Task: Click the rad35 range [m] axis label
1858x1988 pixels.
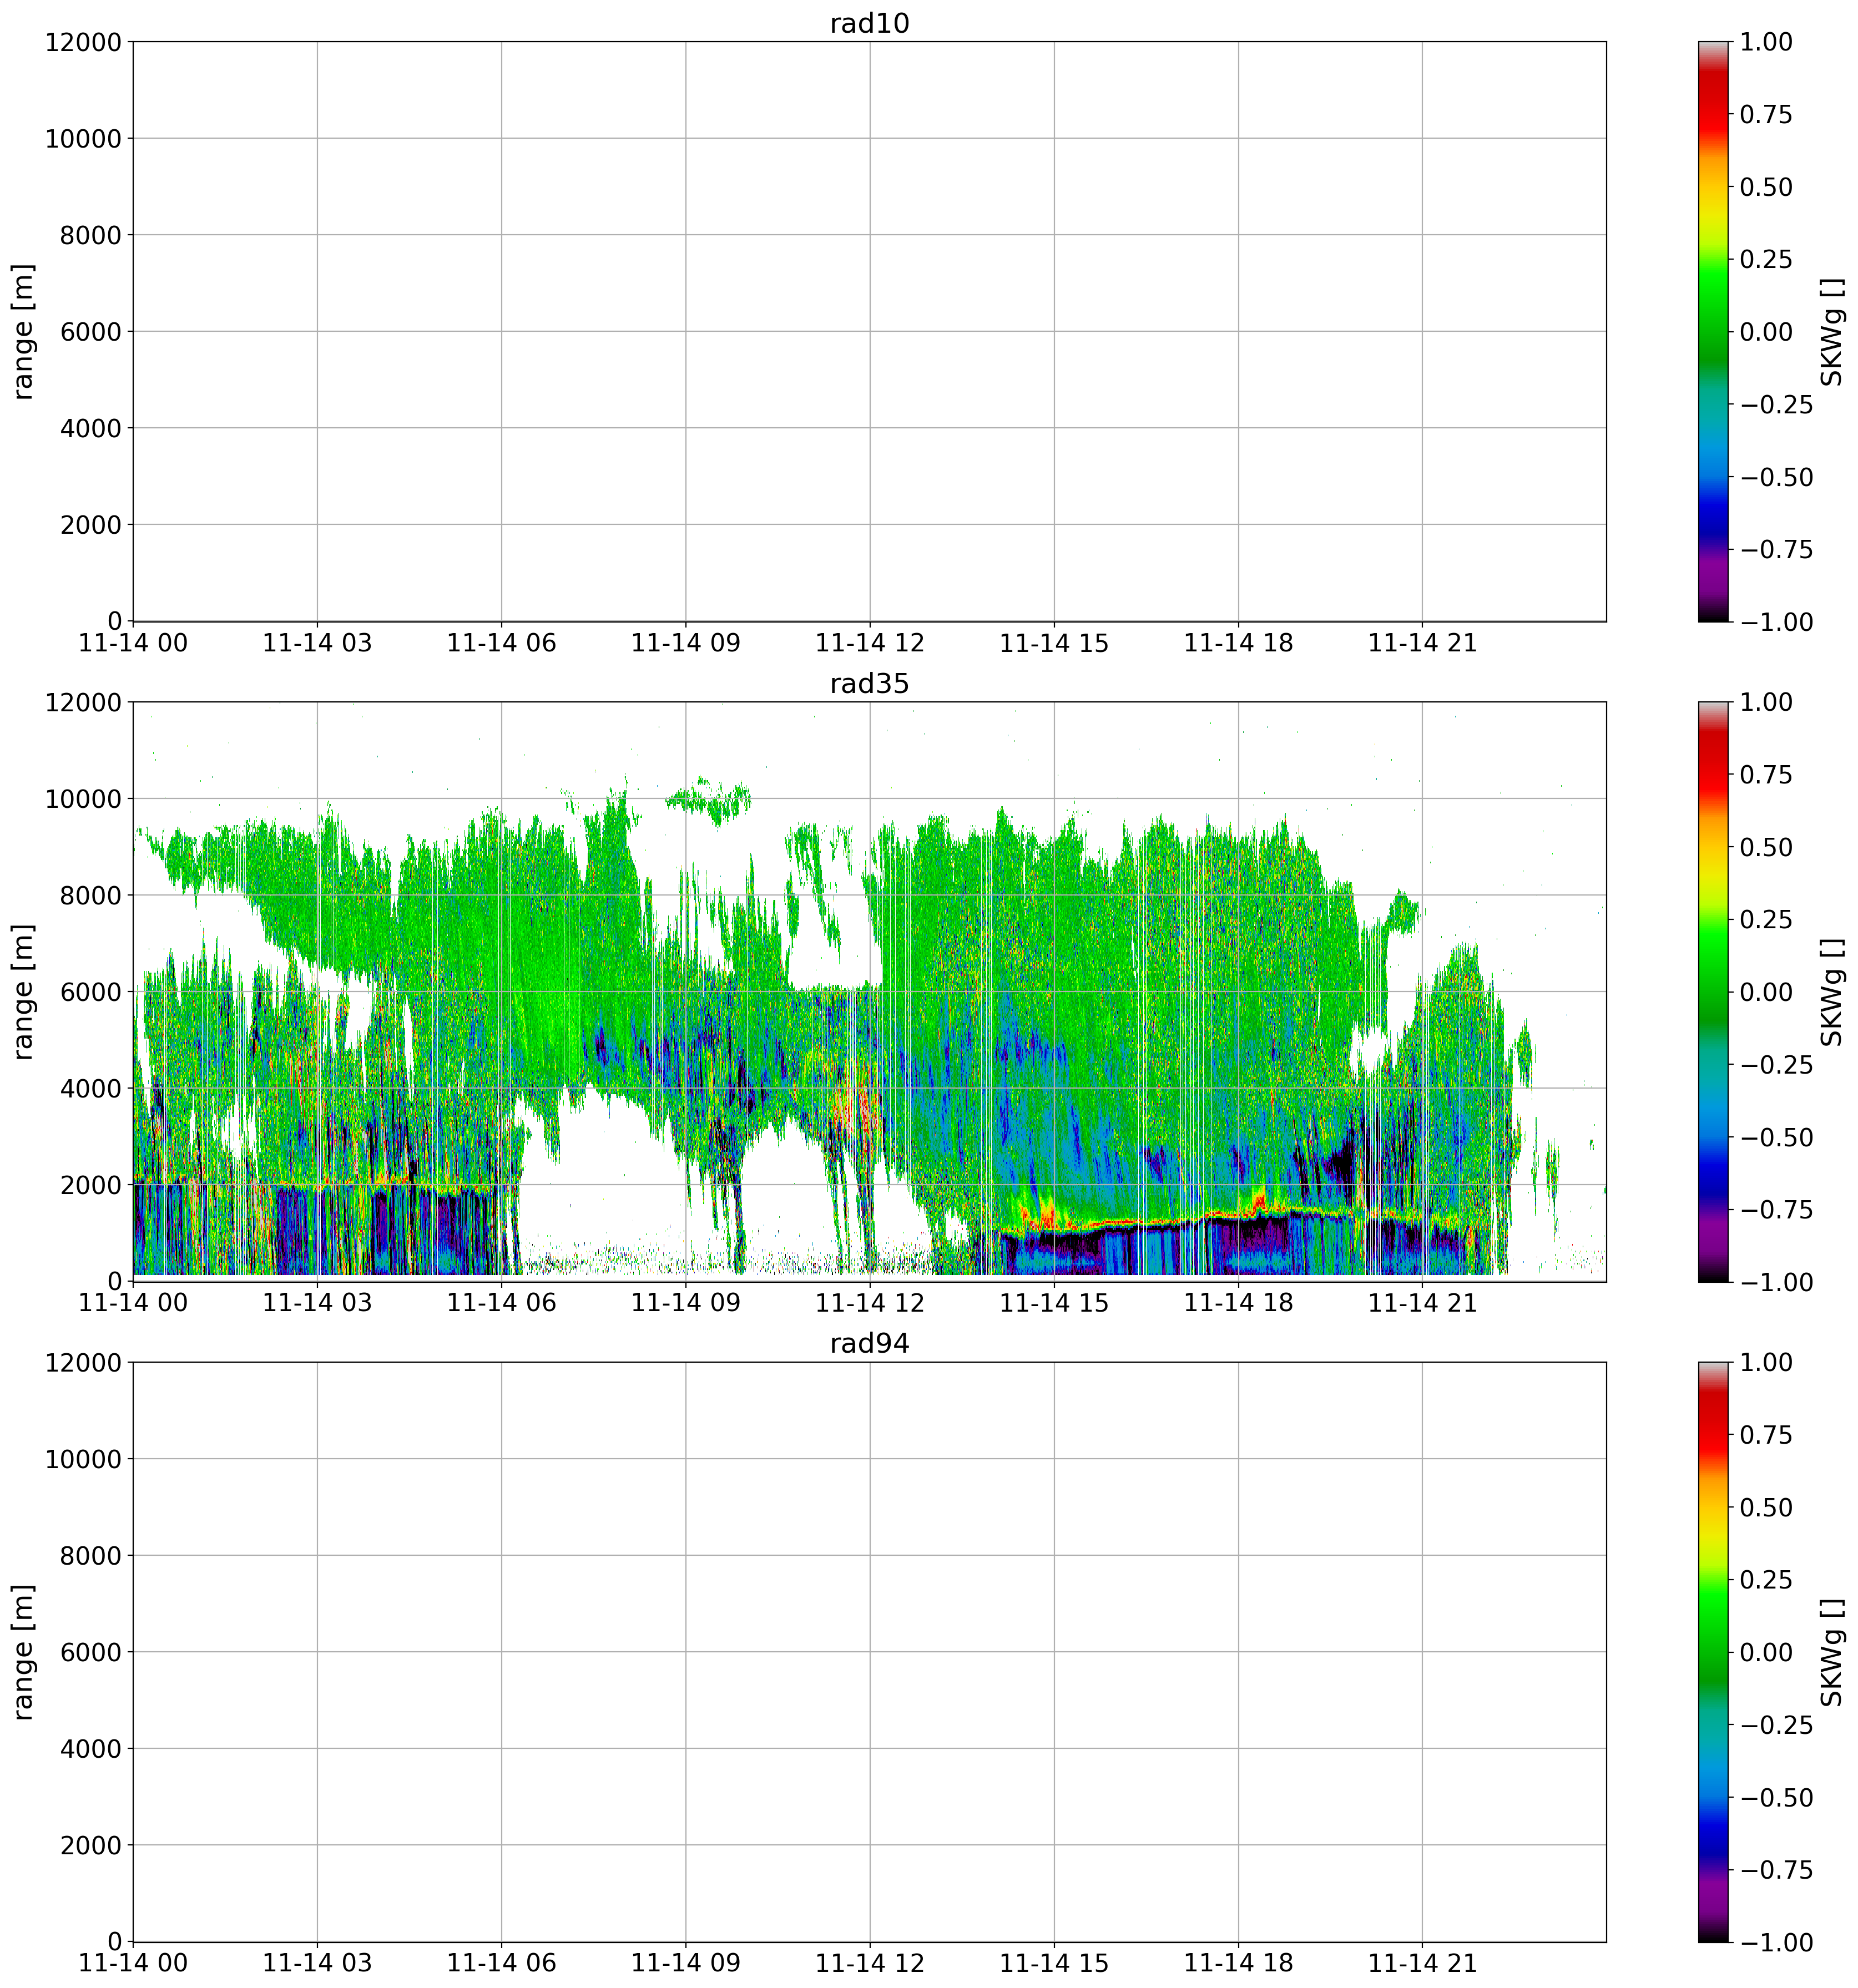Action: (x=24, y=991)
